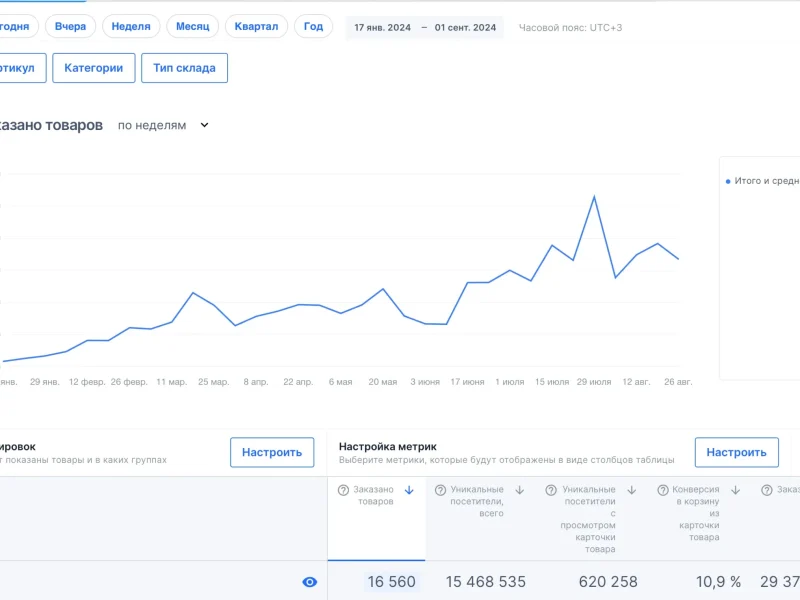Image resolution: width=800 pixels, height=600 pixels.
Task: Sort by Конверсия в корзину arrow
Action: click(x=735, y=490)
